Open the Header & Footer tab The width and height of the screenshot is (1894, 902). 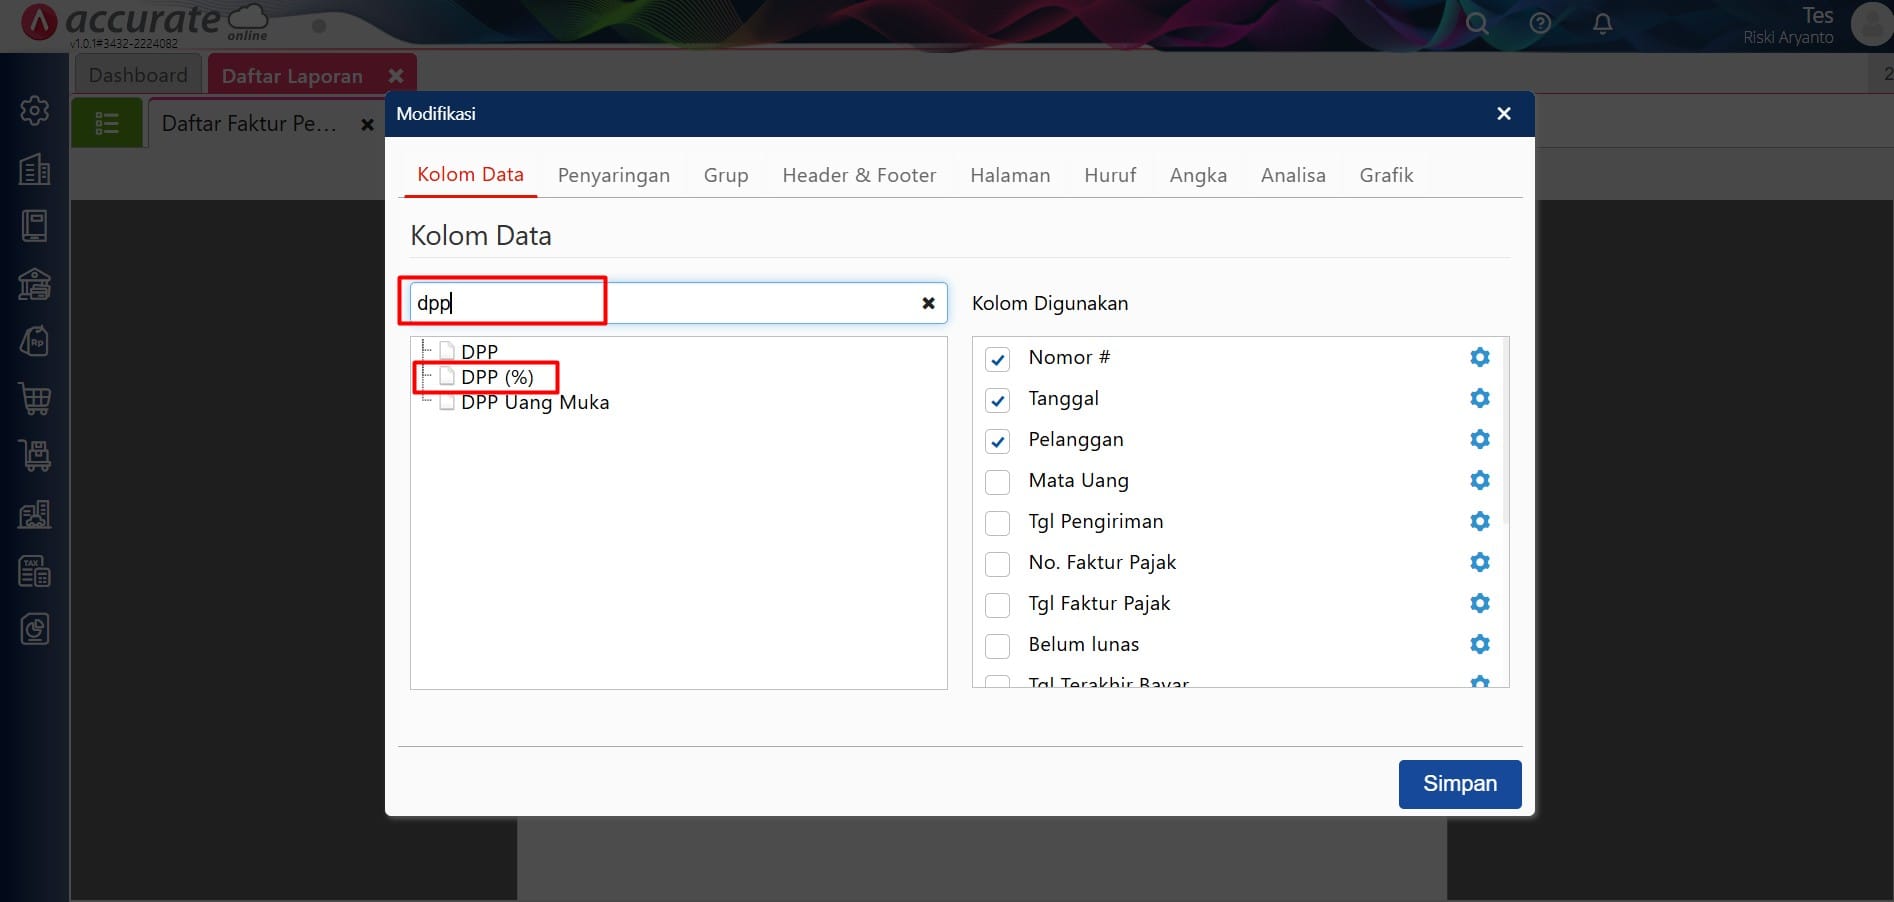click(858, 175)
